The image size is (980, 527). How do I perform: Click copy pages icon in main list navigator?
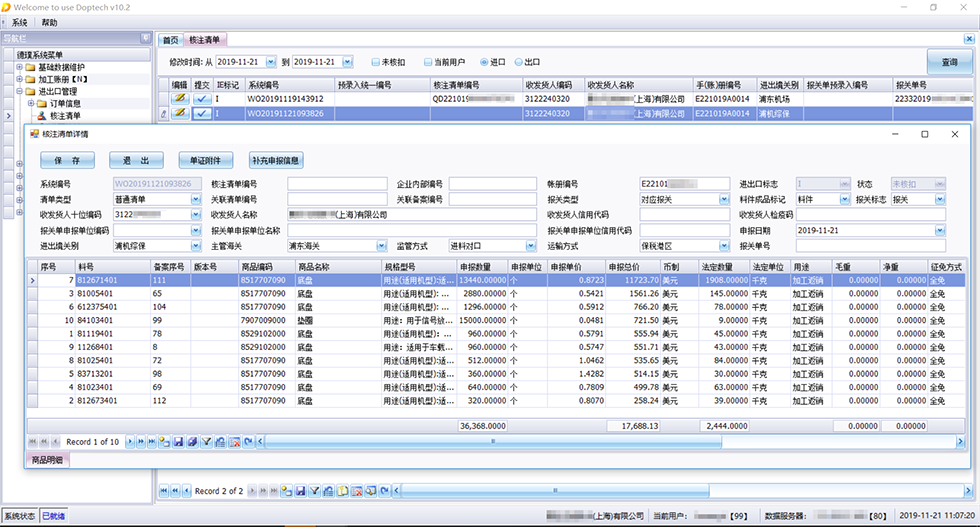[x=343, y=491]
